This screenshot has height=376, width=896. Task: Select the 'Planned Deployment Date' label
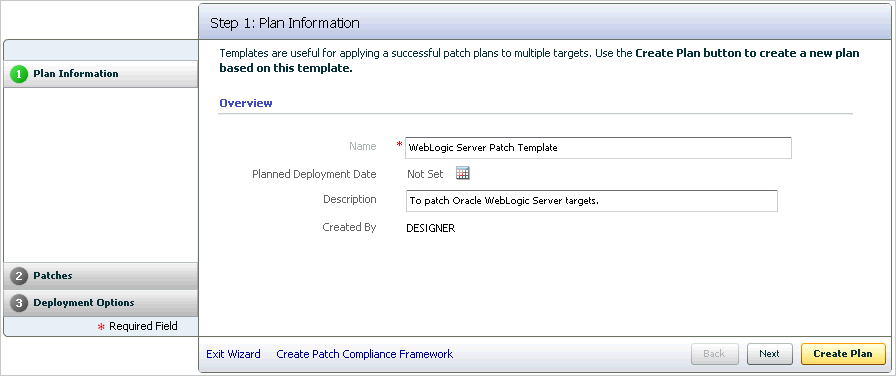coord(314,174)
